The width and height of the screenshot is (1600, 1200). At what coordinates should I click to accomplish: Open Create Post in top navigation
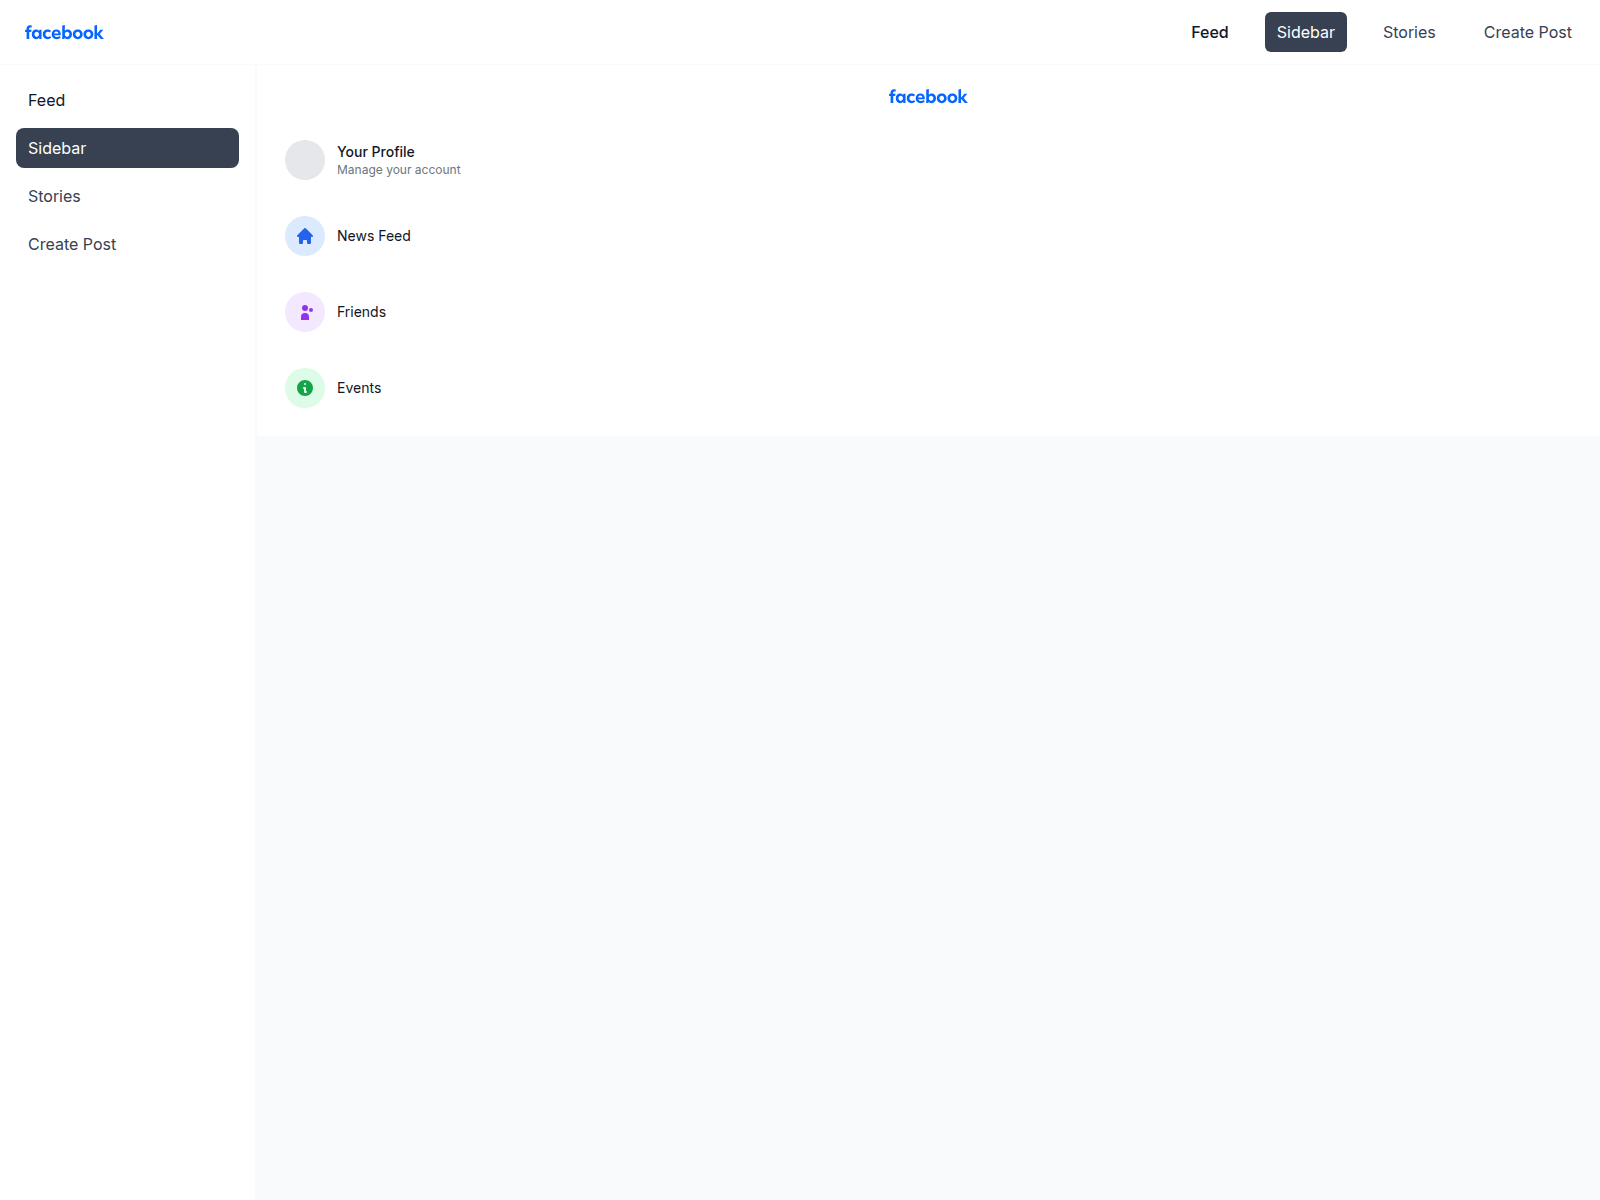click(1527, 32)
